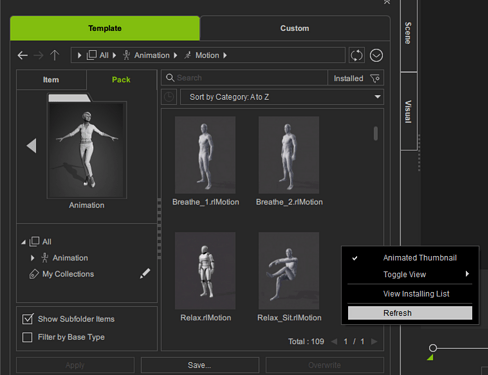Expand the arrow after Motion in breadcrumb
The height and width of the screenshot is (375, 488).
[225, 55]
